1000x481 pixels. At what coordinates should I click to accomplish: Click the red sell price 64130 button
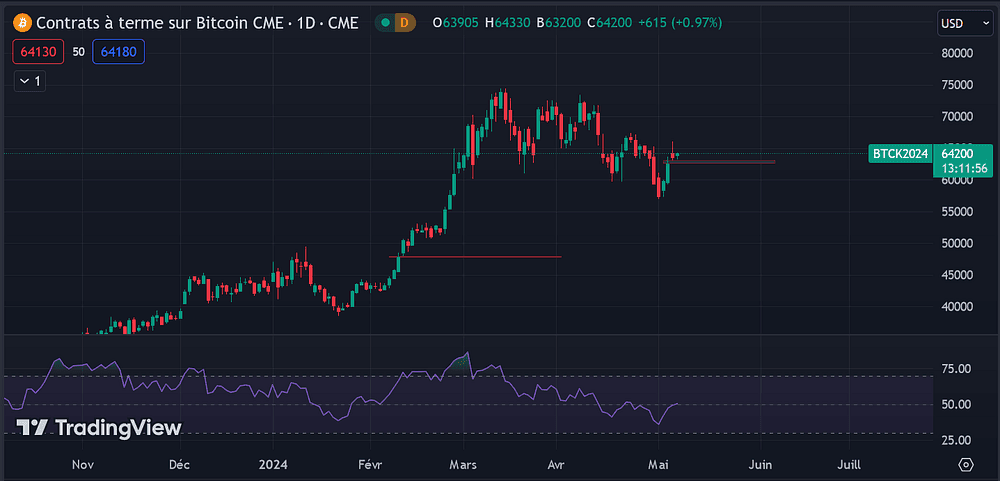tap(38, 52)
